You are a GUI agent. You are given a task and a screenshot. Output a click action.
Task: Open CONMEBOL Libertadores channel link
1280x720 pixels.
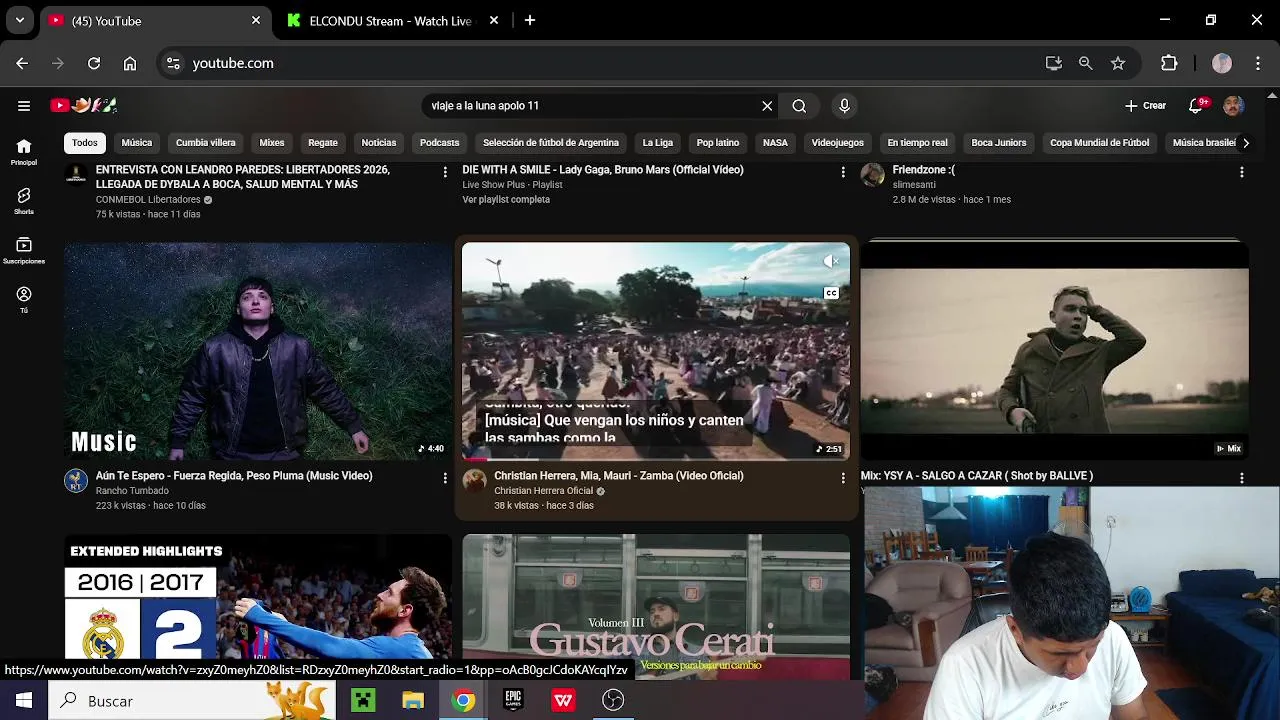[x=147, y=200]
